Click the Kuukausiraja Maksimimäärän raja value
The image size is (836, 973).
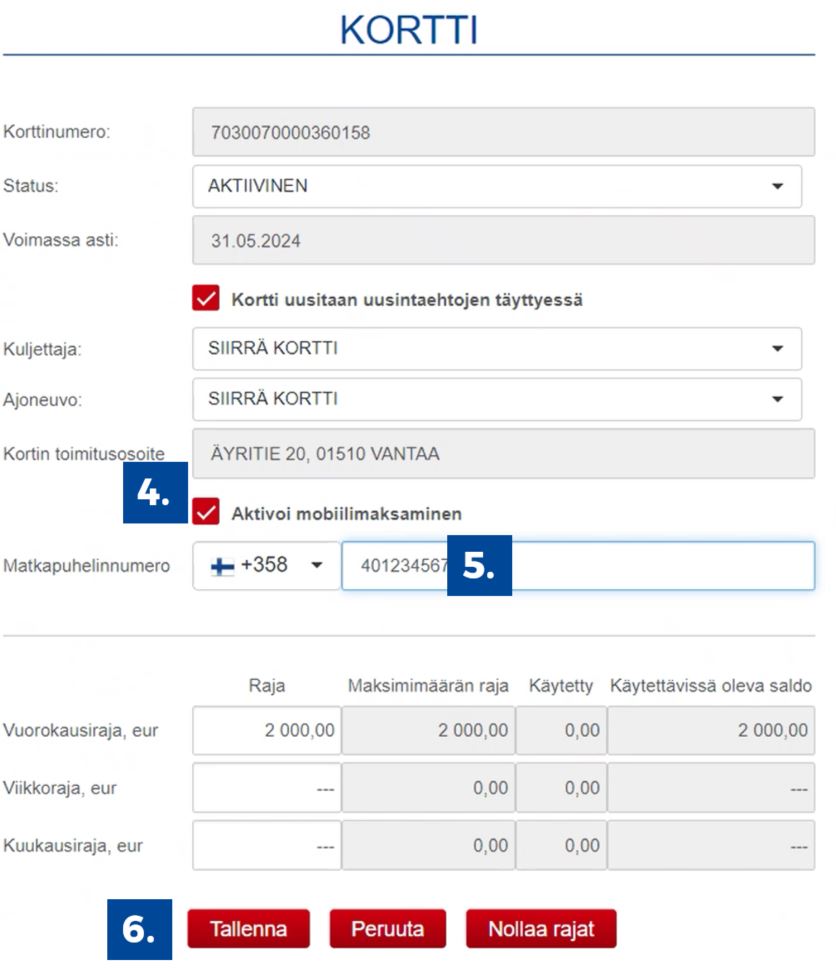pyautogui.click(x=428, y=846)
